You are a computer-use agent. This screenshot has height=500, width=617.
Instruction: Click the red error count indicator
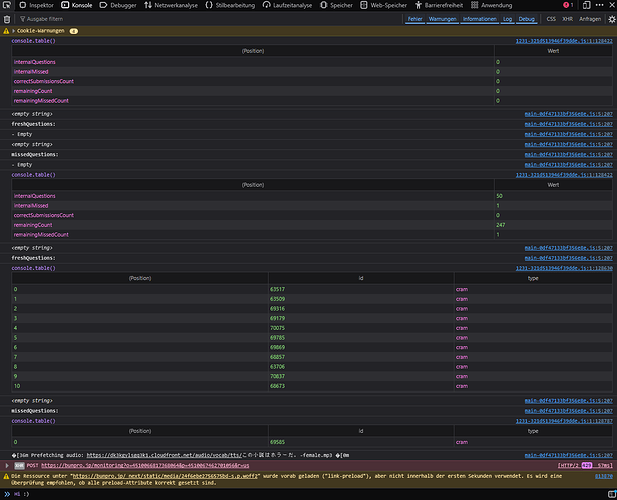point(568,5)
